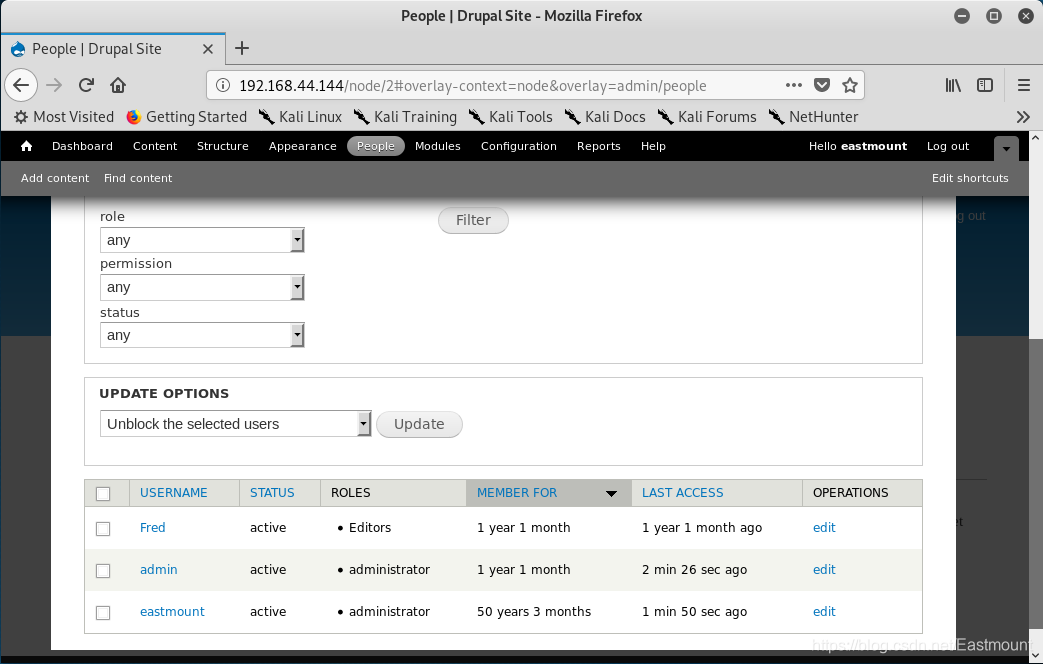Open the Firefox hamburger menu
This screenshot has width=1043, height=664.
(1024, 85)
